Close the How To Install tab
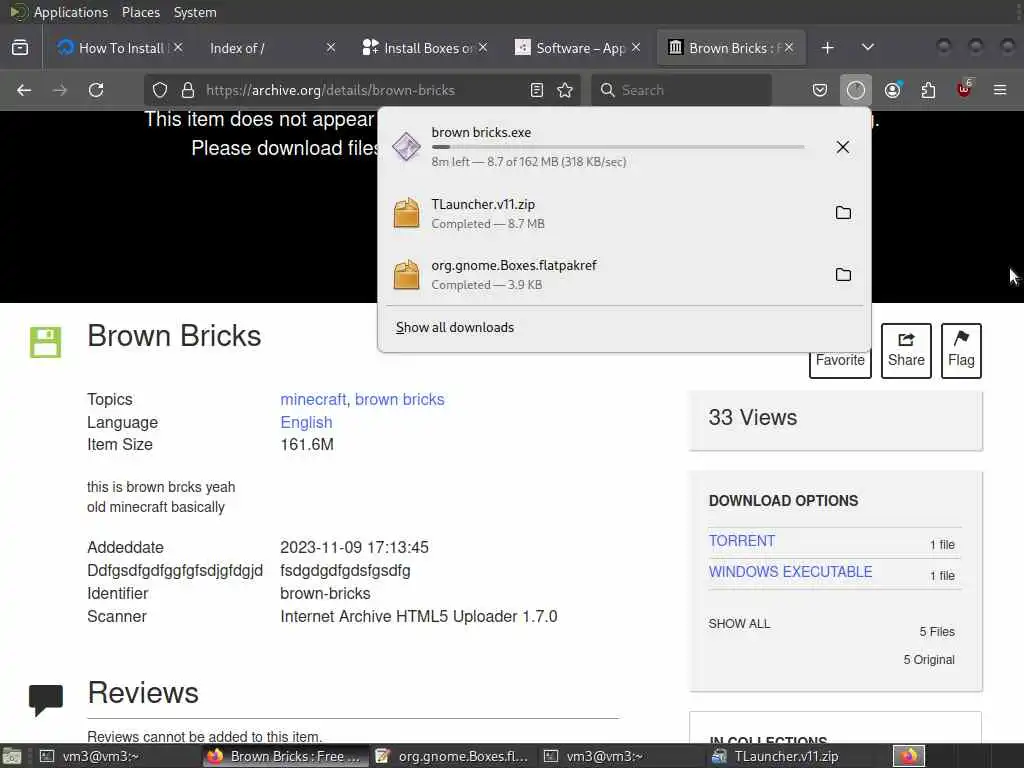Image resolution: width=1024 pixels, height=768 pixels. pyautogui.click(x=178, y=47)
